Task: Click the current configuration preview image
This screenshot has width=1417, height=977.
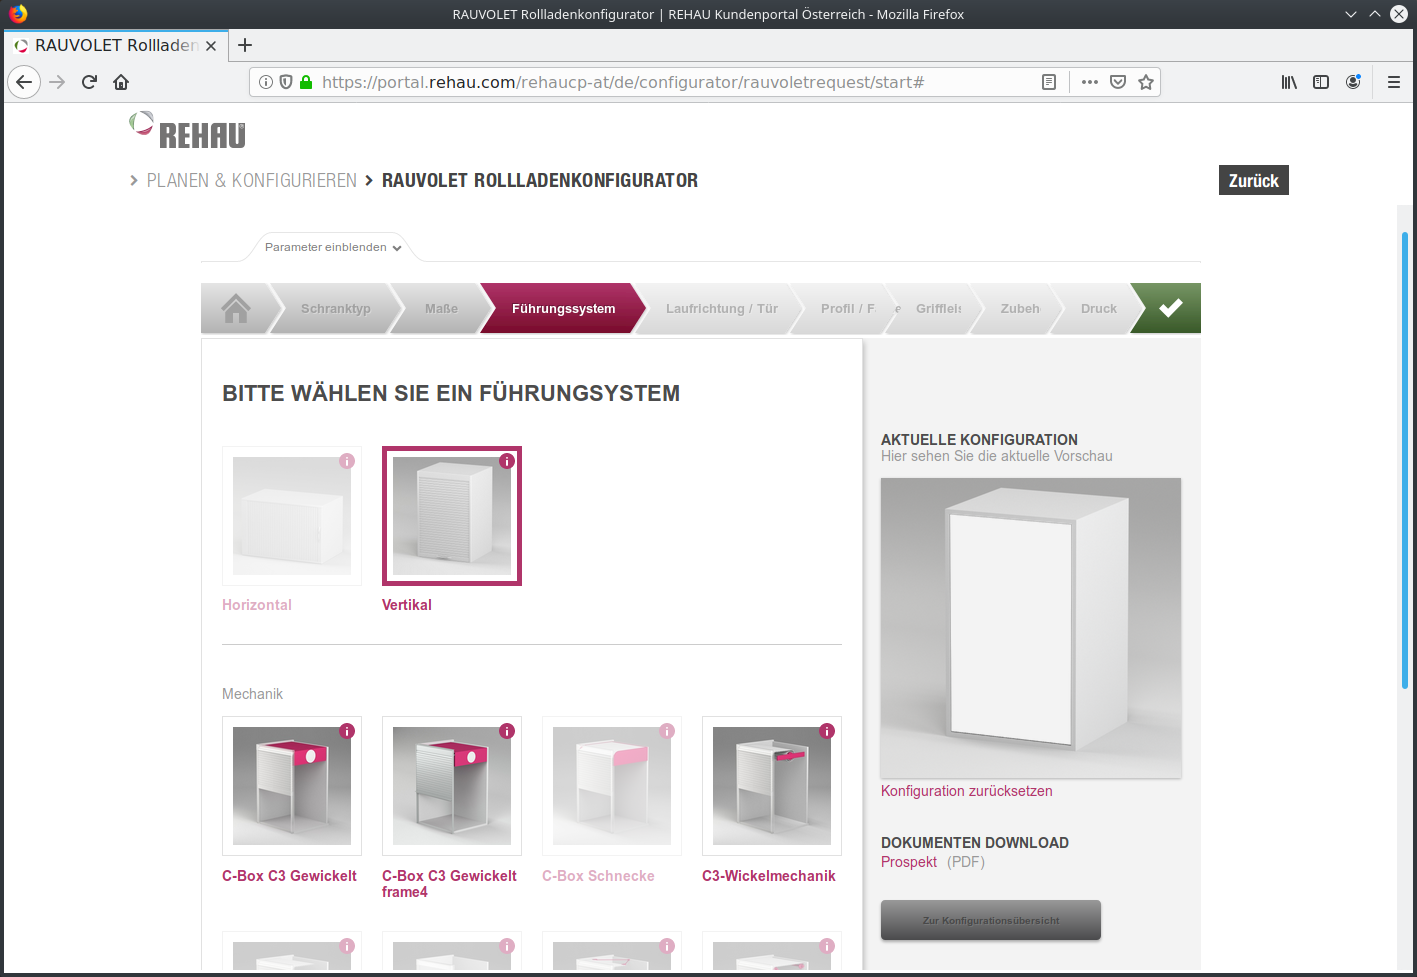Action: (x=1031, y=628)
